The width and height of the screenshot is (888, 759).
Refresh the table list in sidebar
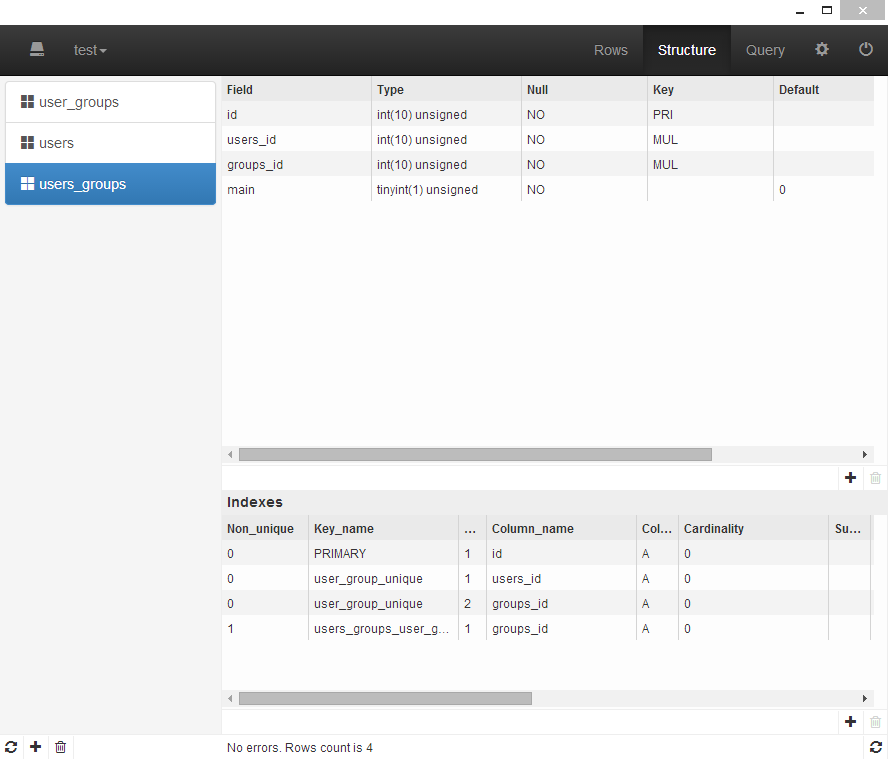(11, 747)
